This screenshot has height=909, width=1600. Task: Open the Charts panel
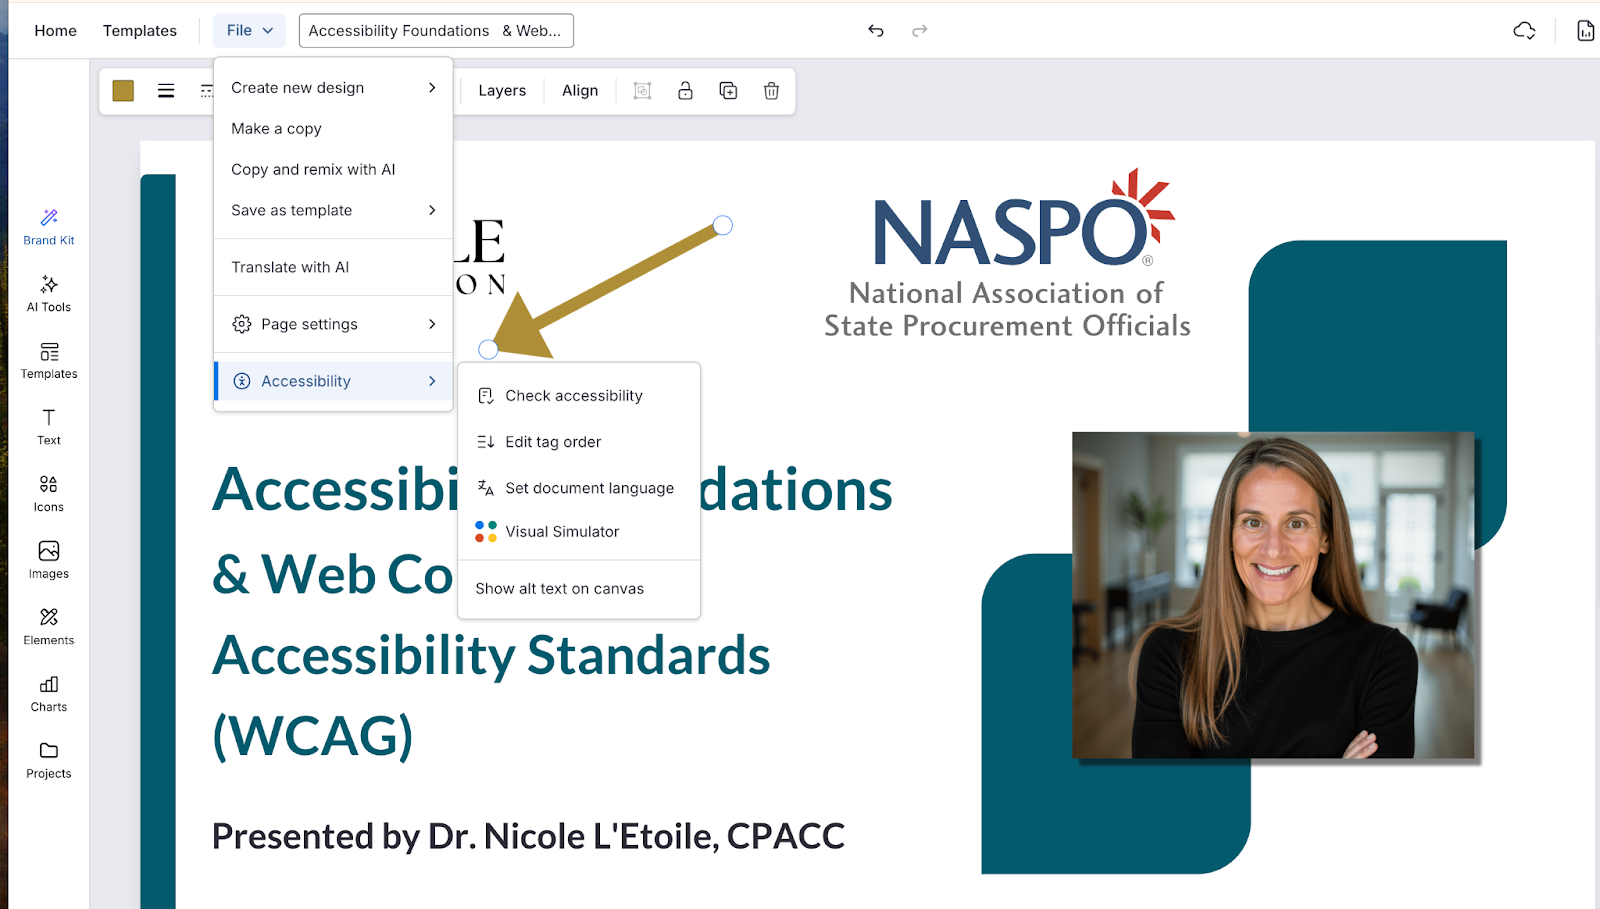pyautogui.click(x=47, y=694)
